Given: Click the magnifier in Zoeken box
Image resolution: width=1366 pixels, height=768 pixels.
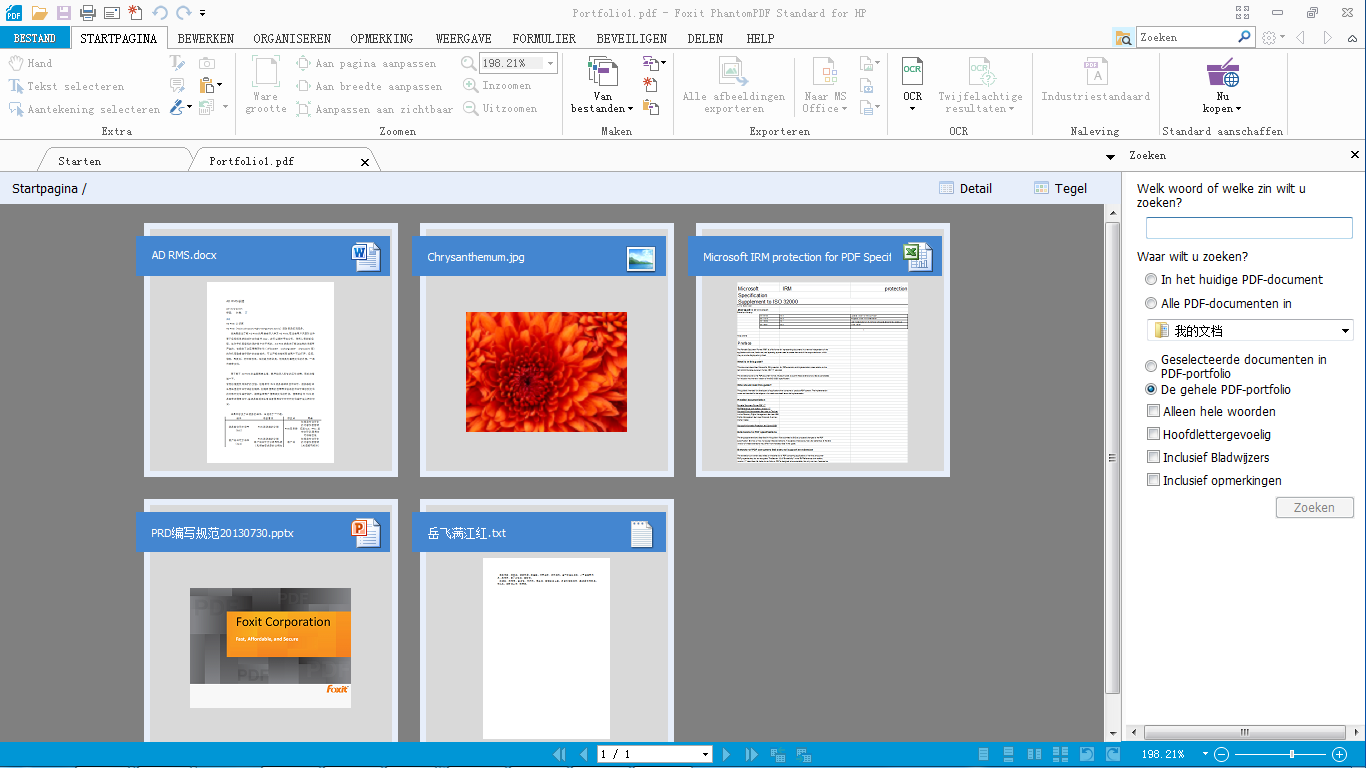Looking at the screenshot, I should click(1245, 37).
